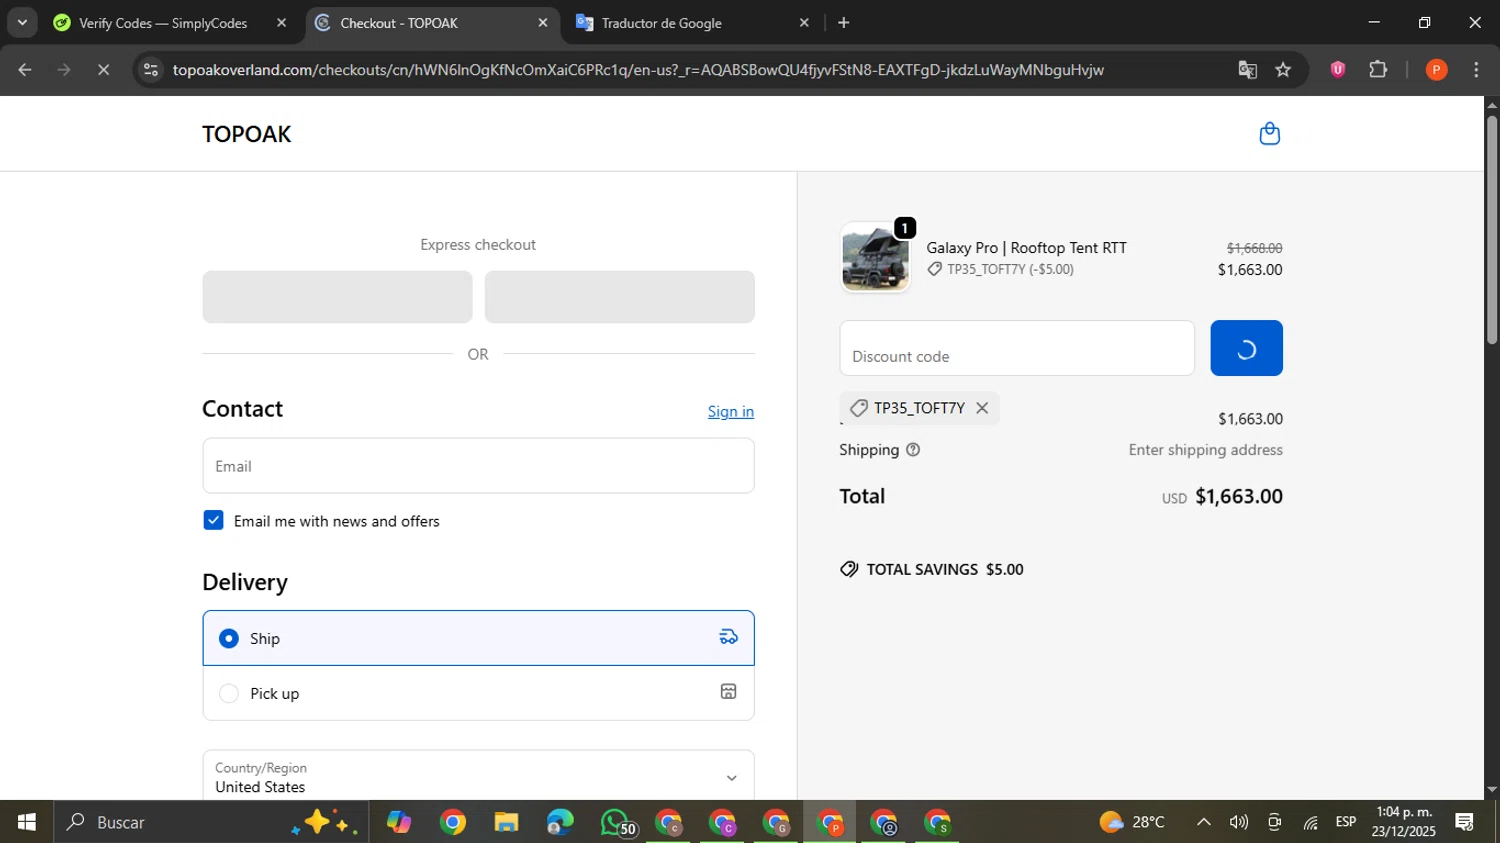Image resolution: width=1500 pixels, height=843 pixels.
Task: Open the volume control in system tray
Action: pos(1239,822)
